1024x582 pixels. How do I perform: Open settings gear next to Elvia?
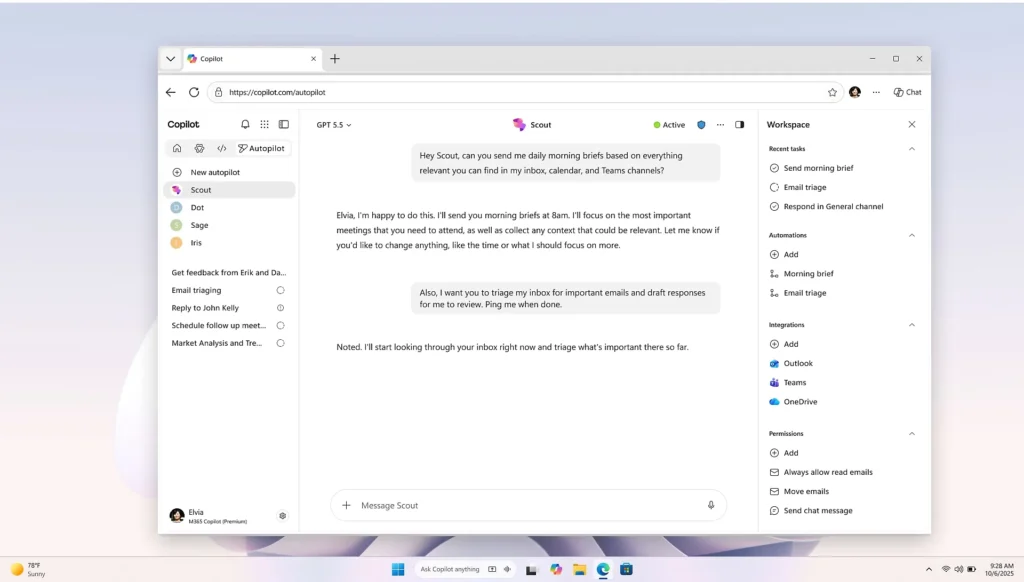(283, 516)
